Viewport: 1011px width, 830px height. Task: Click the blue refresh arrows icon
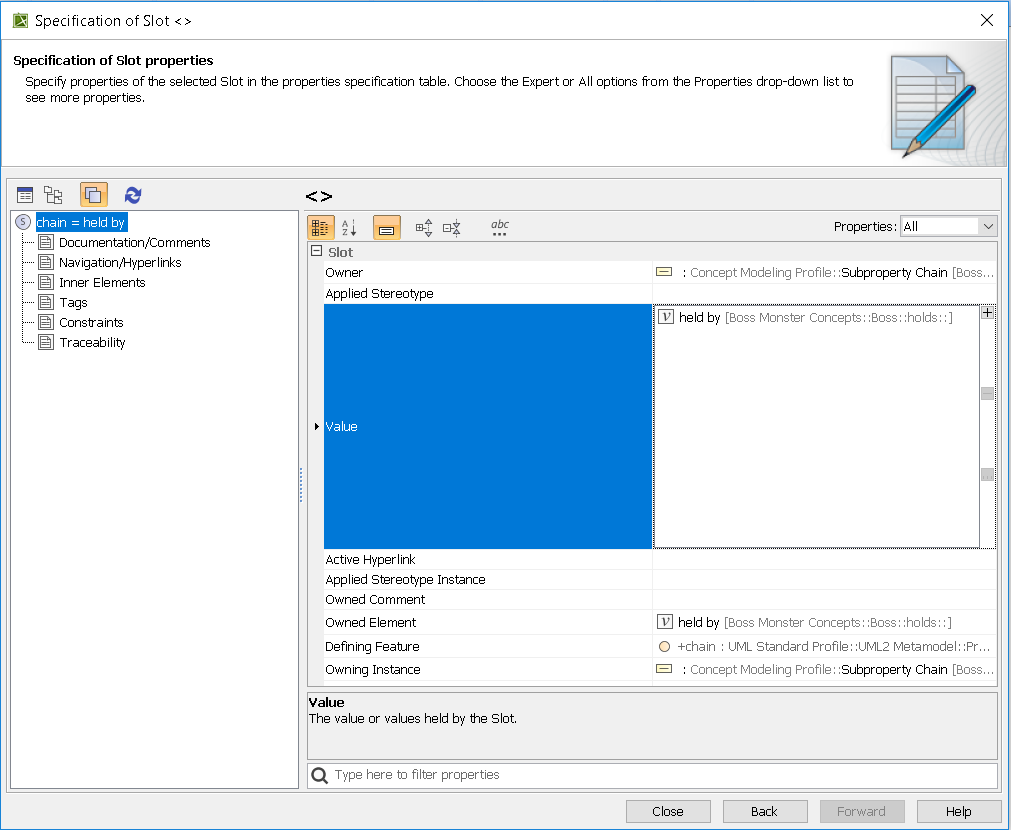133,195
